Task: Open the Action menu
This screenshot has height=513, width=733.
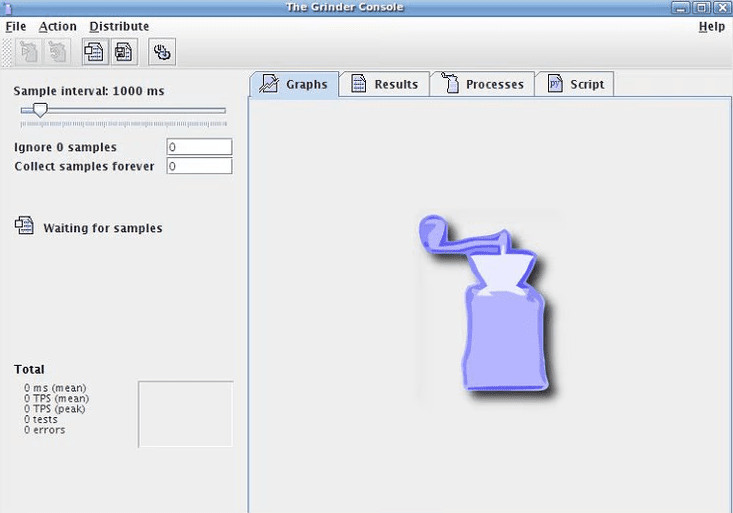Action: click(x=58, y=26)
